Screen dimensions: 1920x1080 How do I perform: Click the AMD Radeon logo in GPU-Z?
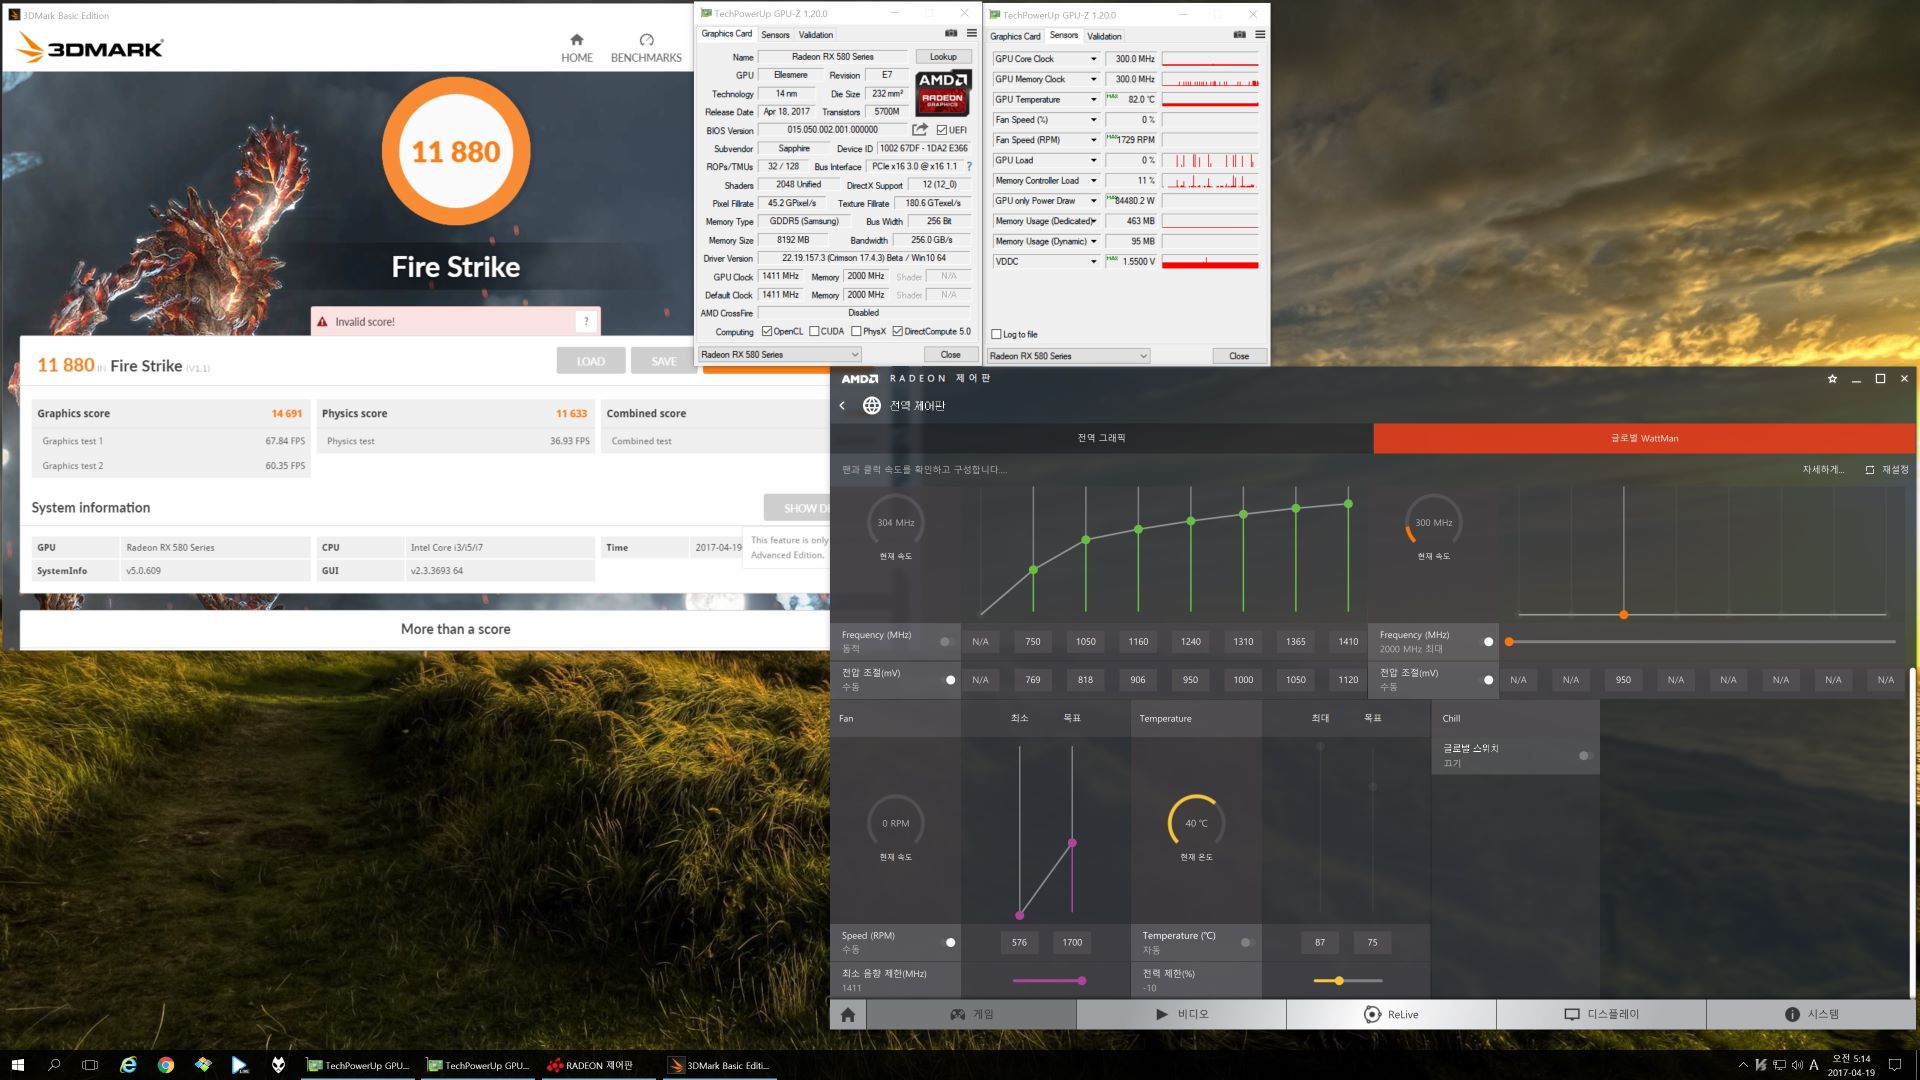pos(943,93)
